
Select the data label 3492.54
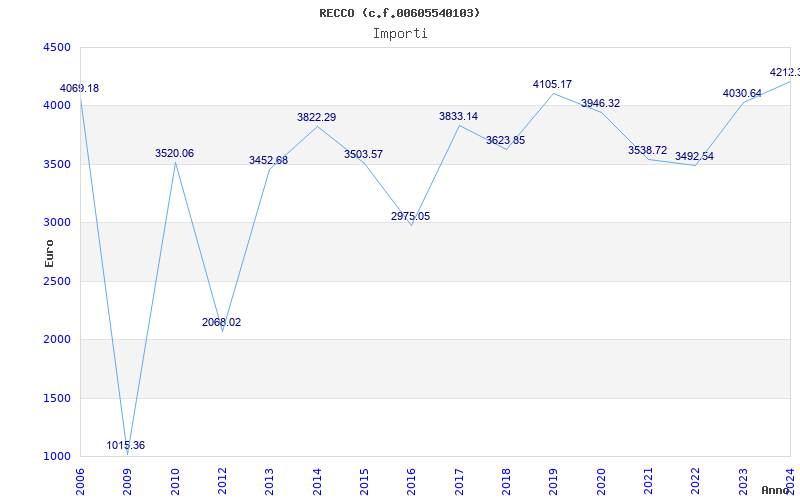coord(694,157)
